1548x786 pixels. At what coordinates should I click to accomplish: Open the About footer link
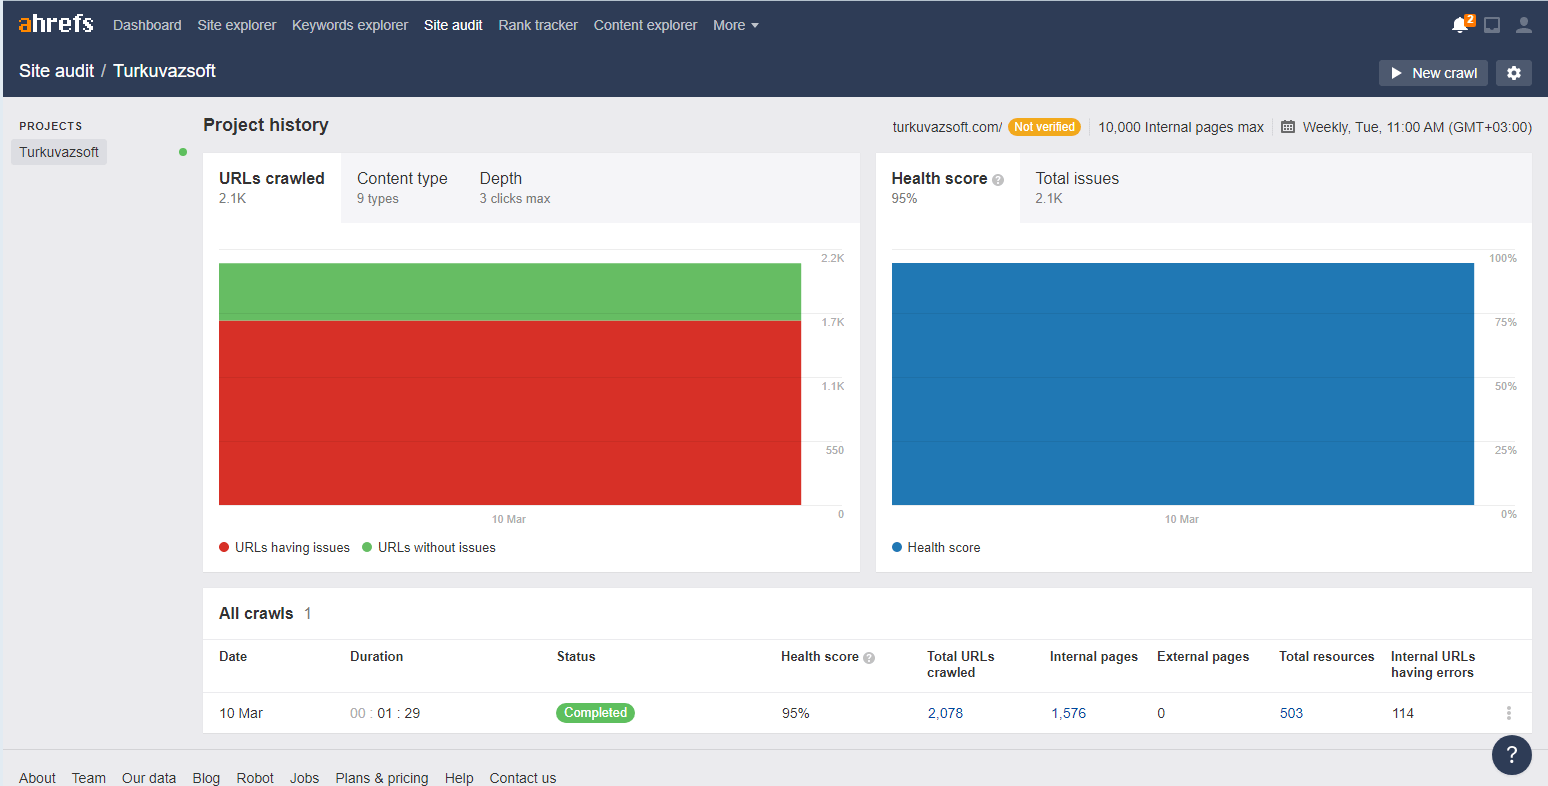(37, 778)
